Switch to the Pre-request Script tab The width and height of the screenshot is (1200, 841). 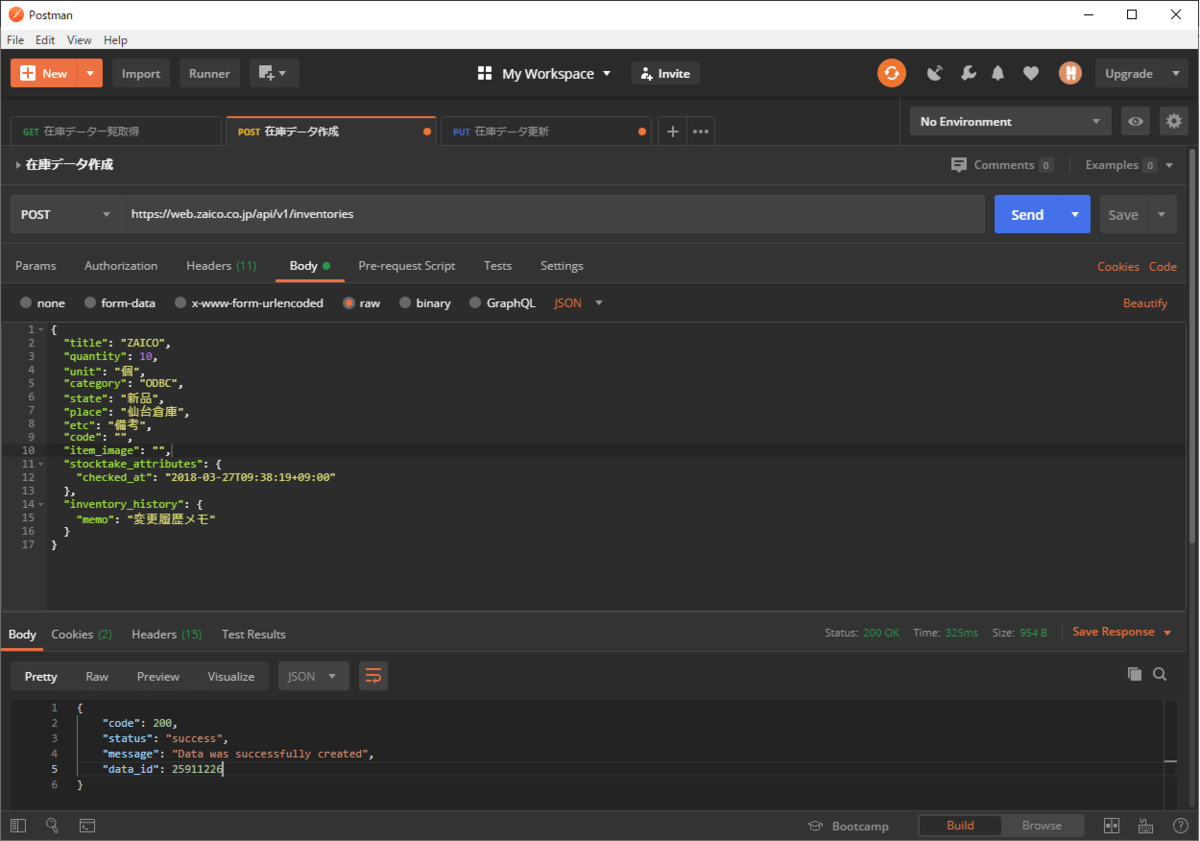point(406,266)
